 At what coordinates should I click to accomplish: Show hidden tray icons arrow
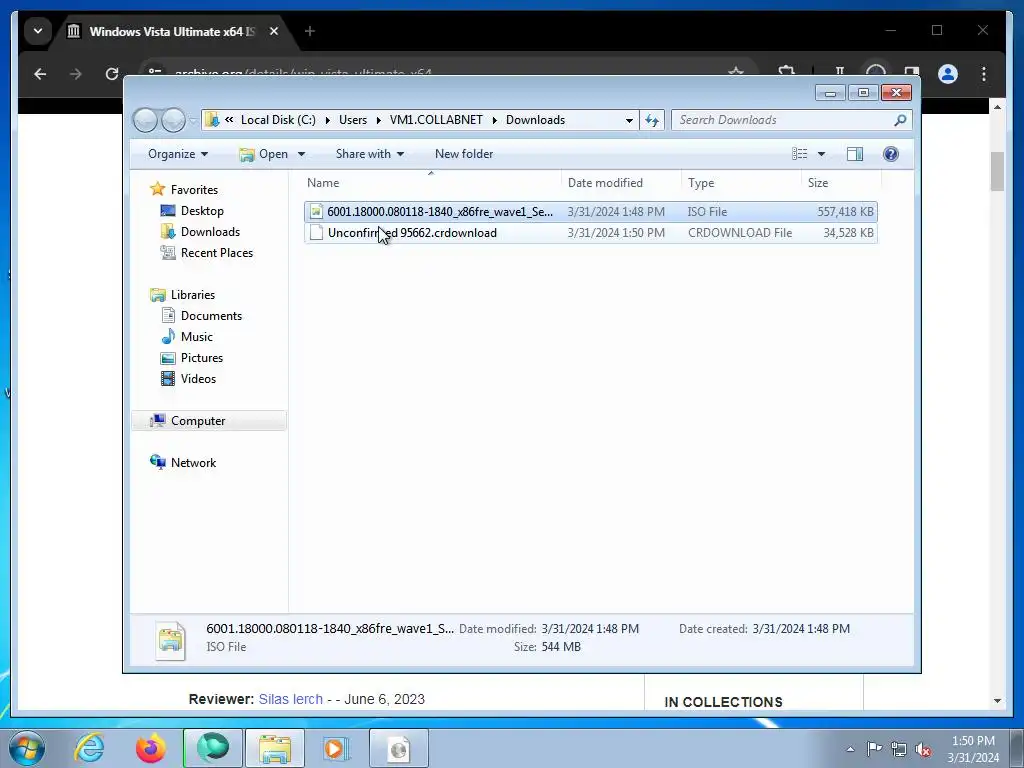[850, 749]
